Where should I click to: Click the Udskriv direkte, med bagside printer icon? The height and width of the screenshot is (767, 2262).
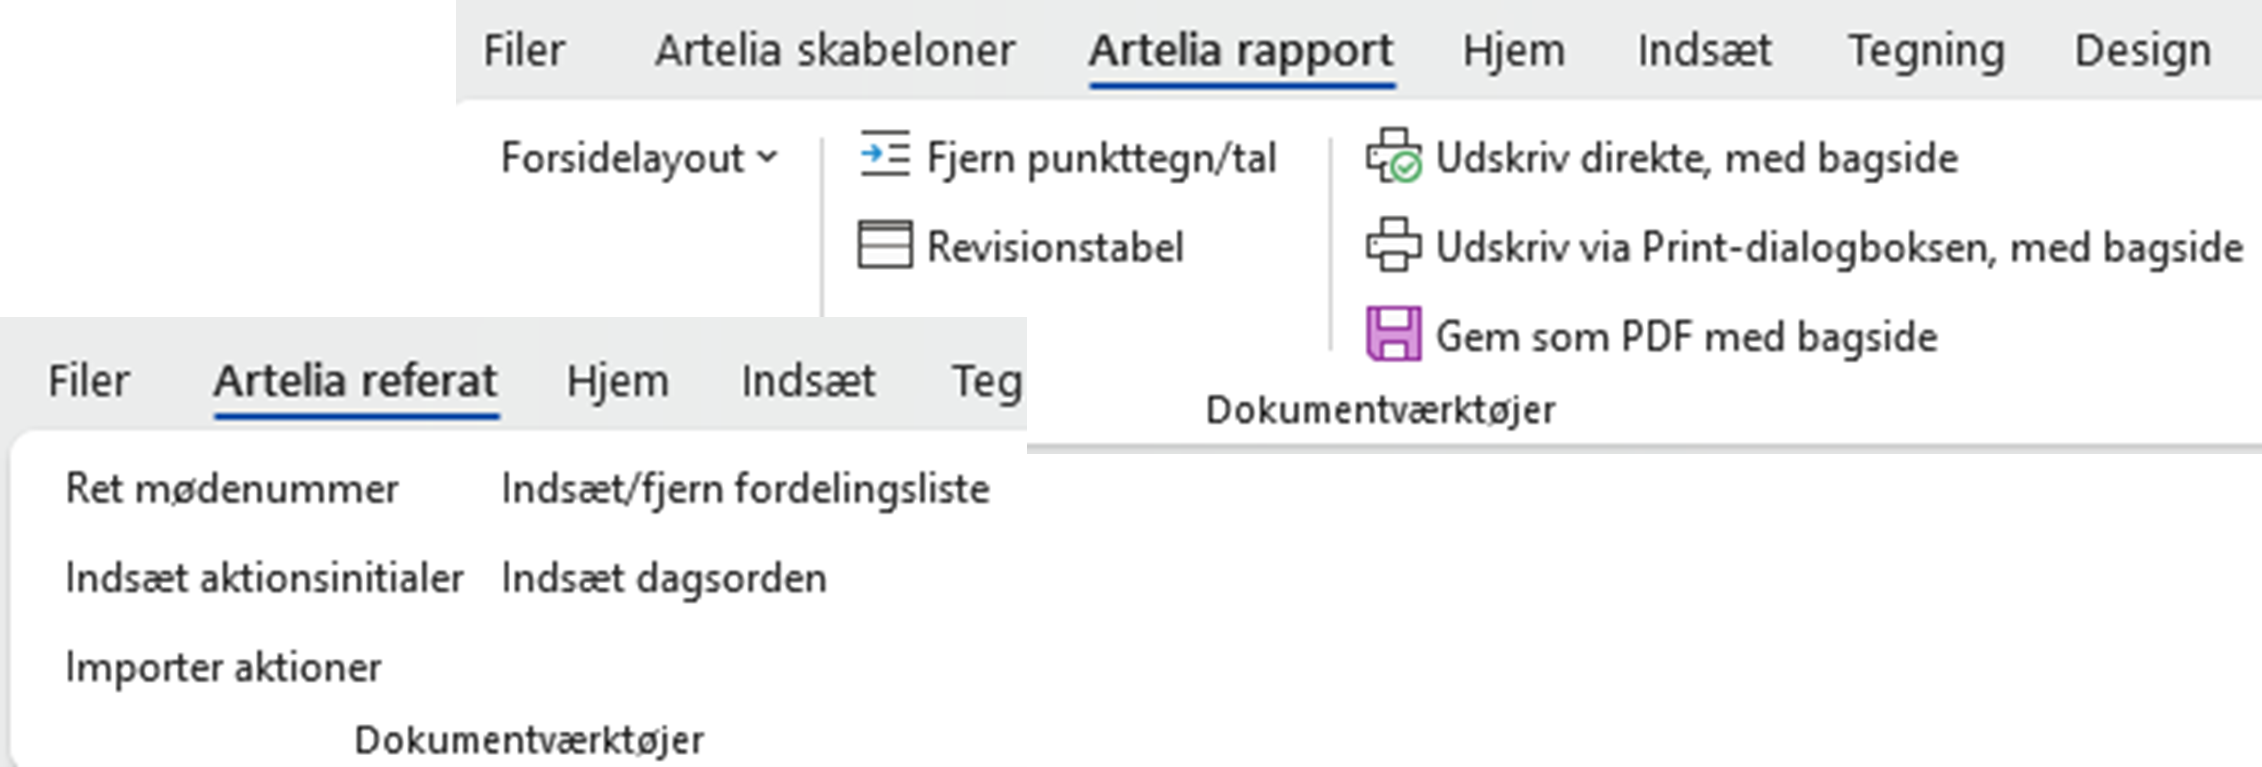(1393, 155)
